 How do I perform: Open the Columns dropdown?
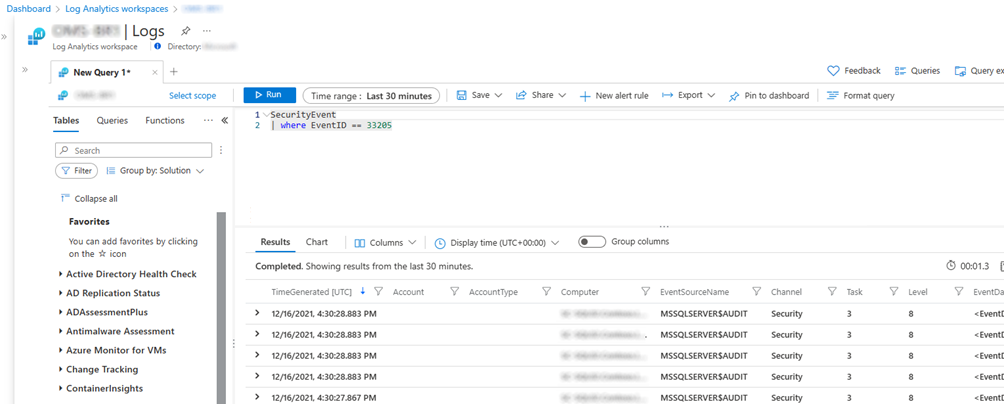point(385,243)
